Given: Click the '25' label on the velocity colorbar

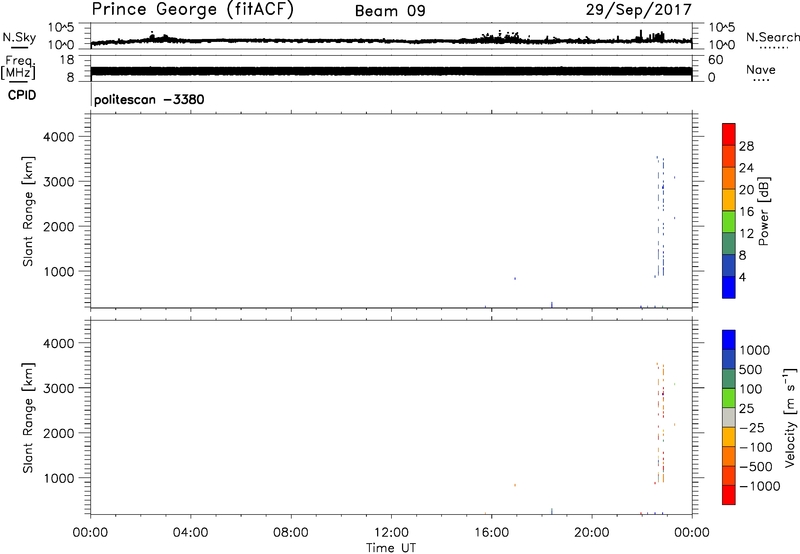Looking at the screenshot, I should tap(747, 408).
